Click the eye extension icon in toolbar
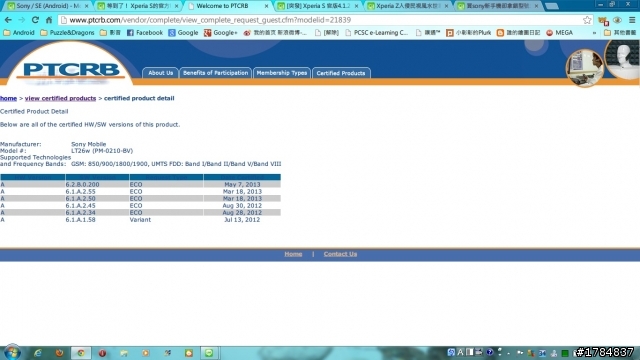This screenshot has height=360, width=640. coord(617,20)
